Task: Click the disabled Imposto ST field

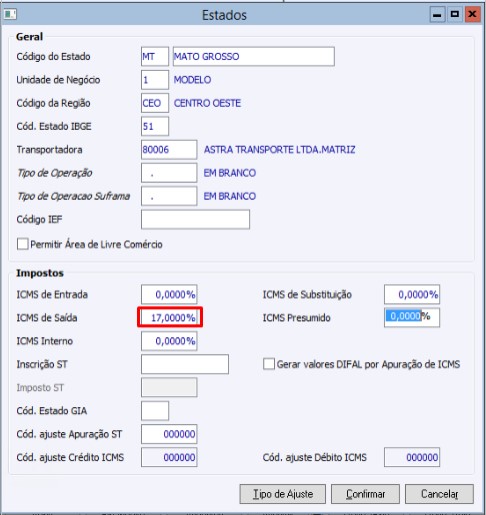Action: click(169, 387)
